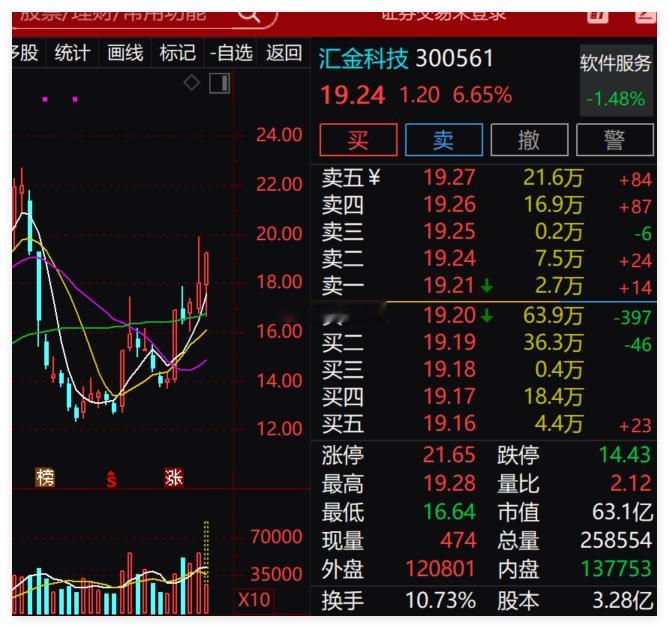Click -自选 to remove from watchlist
The width and height of the screenshot is (669, 628).
(x=231, y=53)
